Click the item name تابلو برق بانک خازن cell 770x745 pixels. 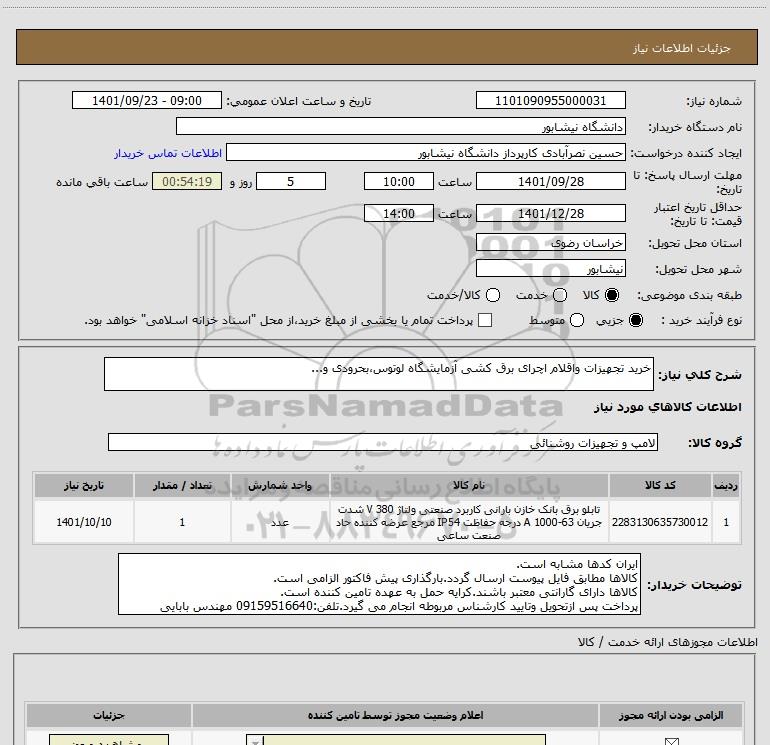(469, 522)
